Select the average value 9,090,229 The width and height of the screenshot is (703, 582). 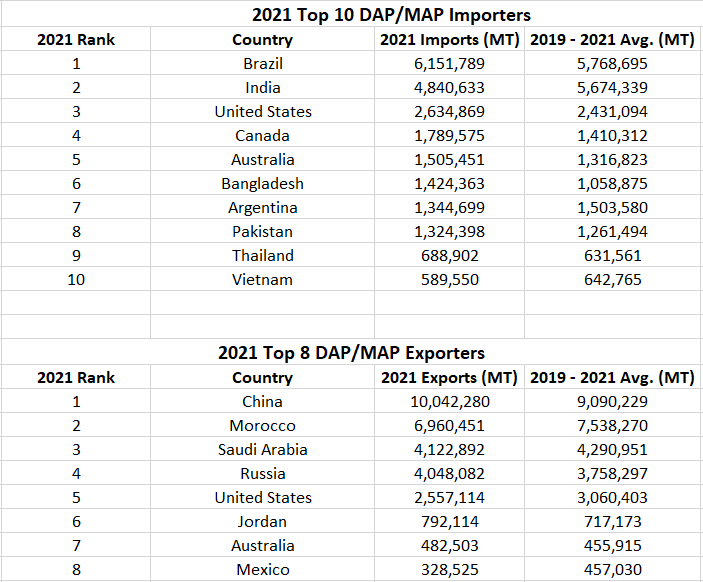pos(612,401)
